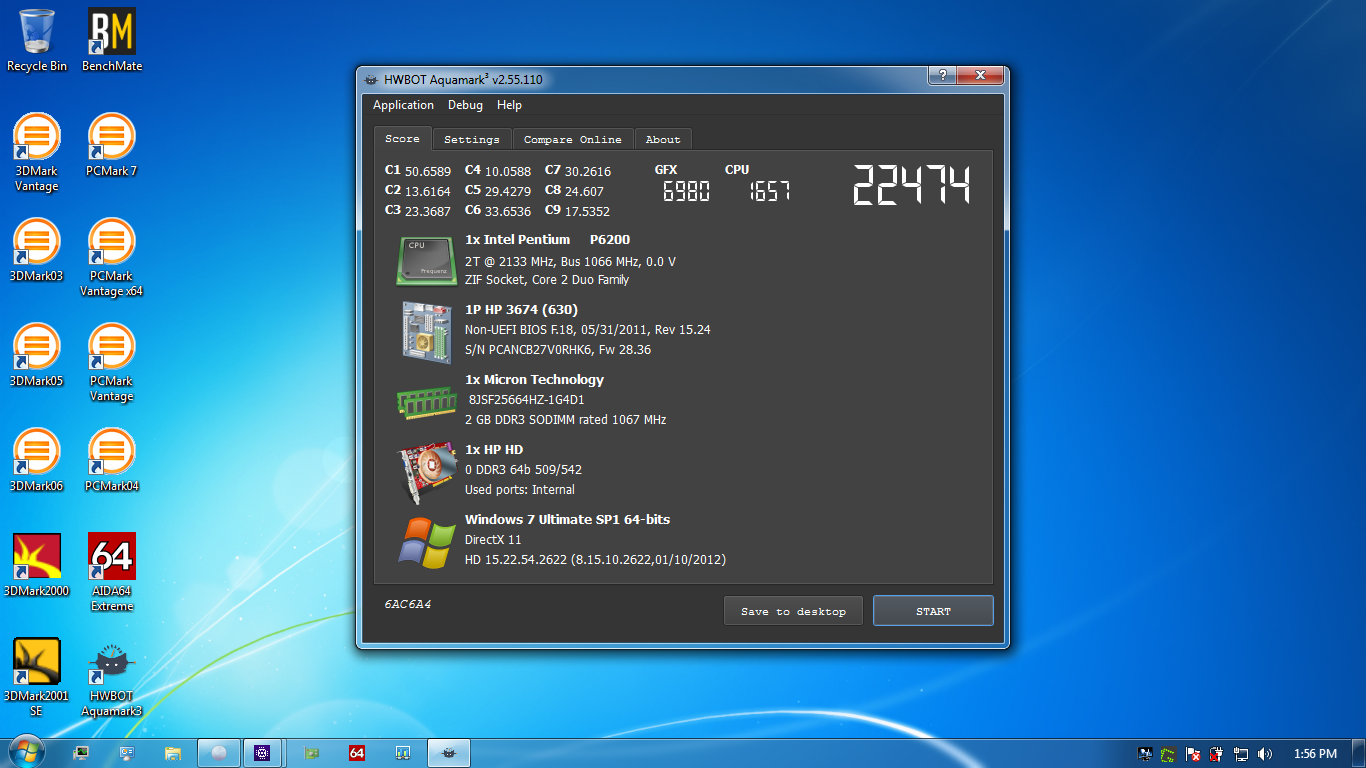Open the Help menu
The width and height of the screenshot is (1366, 768).
pos(509,105)
